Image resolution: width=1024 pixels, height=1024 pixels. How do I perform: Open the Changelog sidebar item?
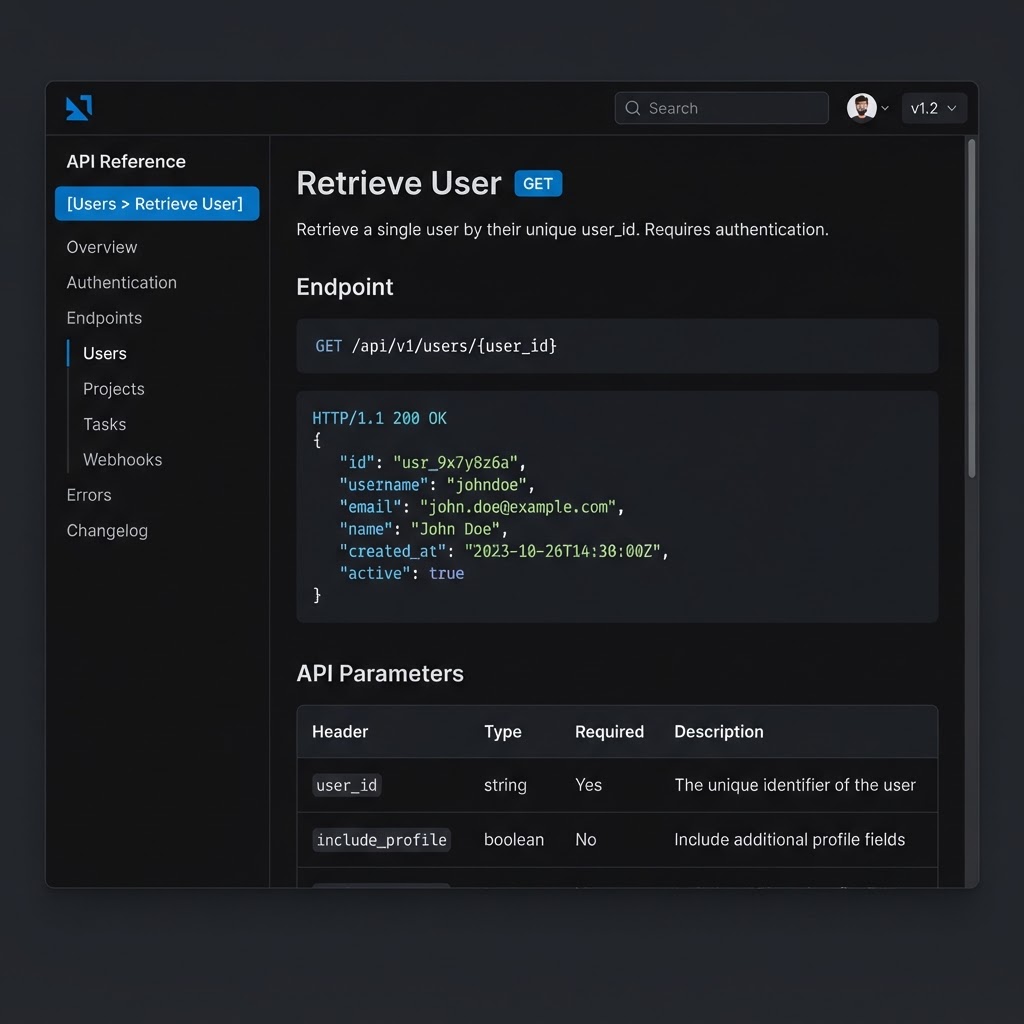coord(107,531)
